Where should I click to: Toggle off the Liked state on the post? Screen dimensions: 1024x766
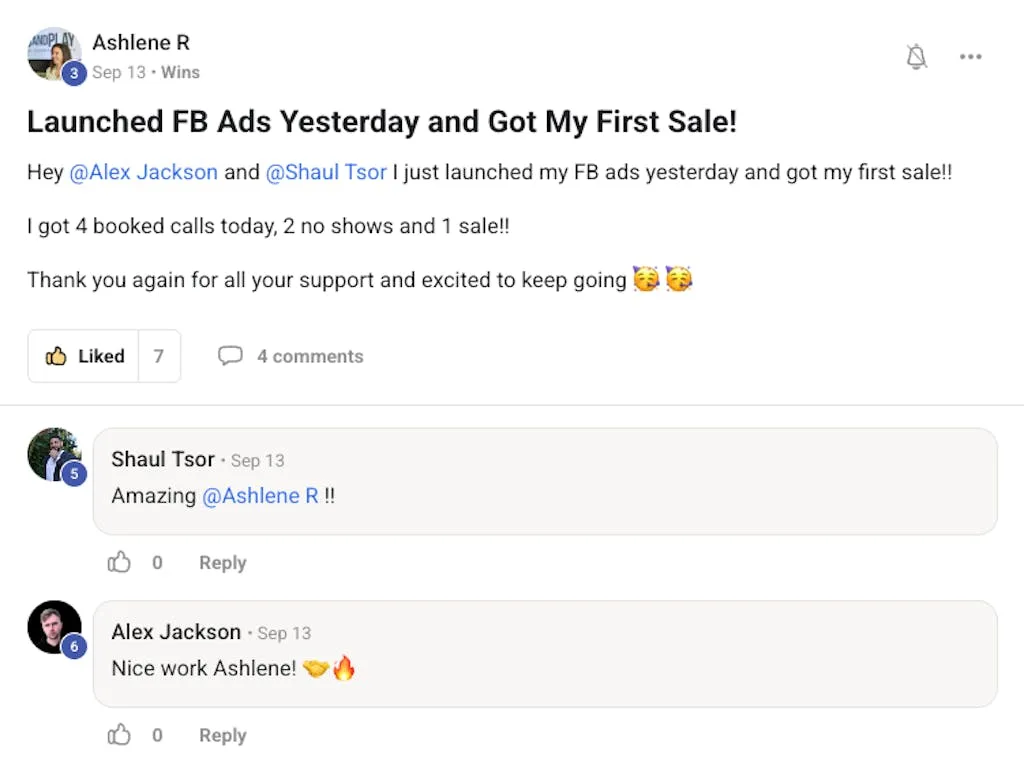point(100,356)
